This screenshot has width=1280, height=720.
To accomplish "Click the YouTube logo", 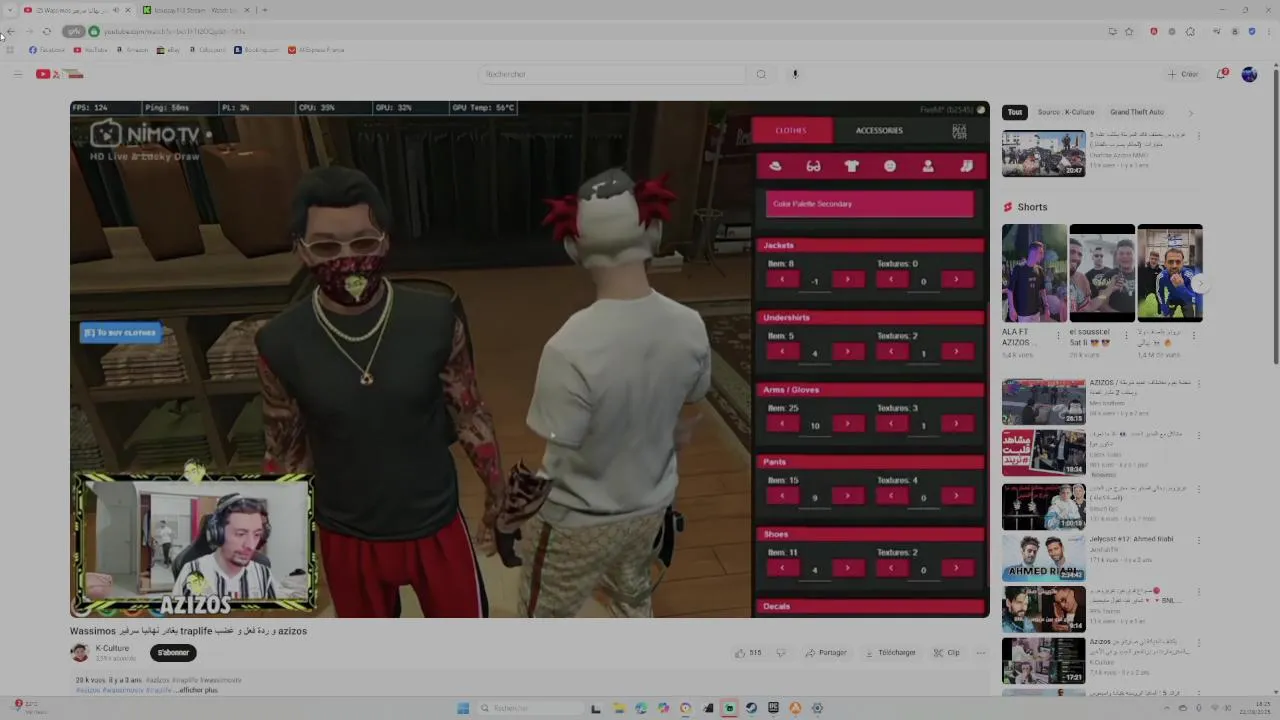I will [60, 74].
